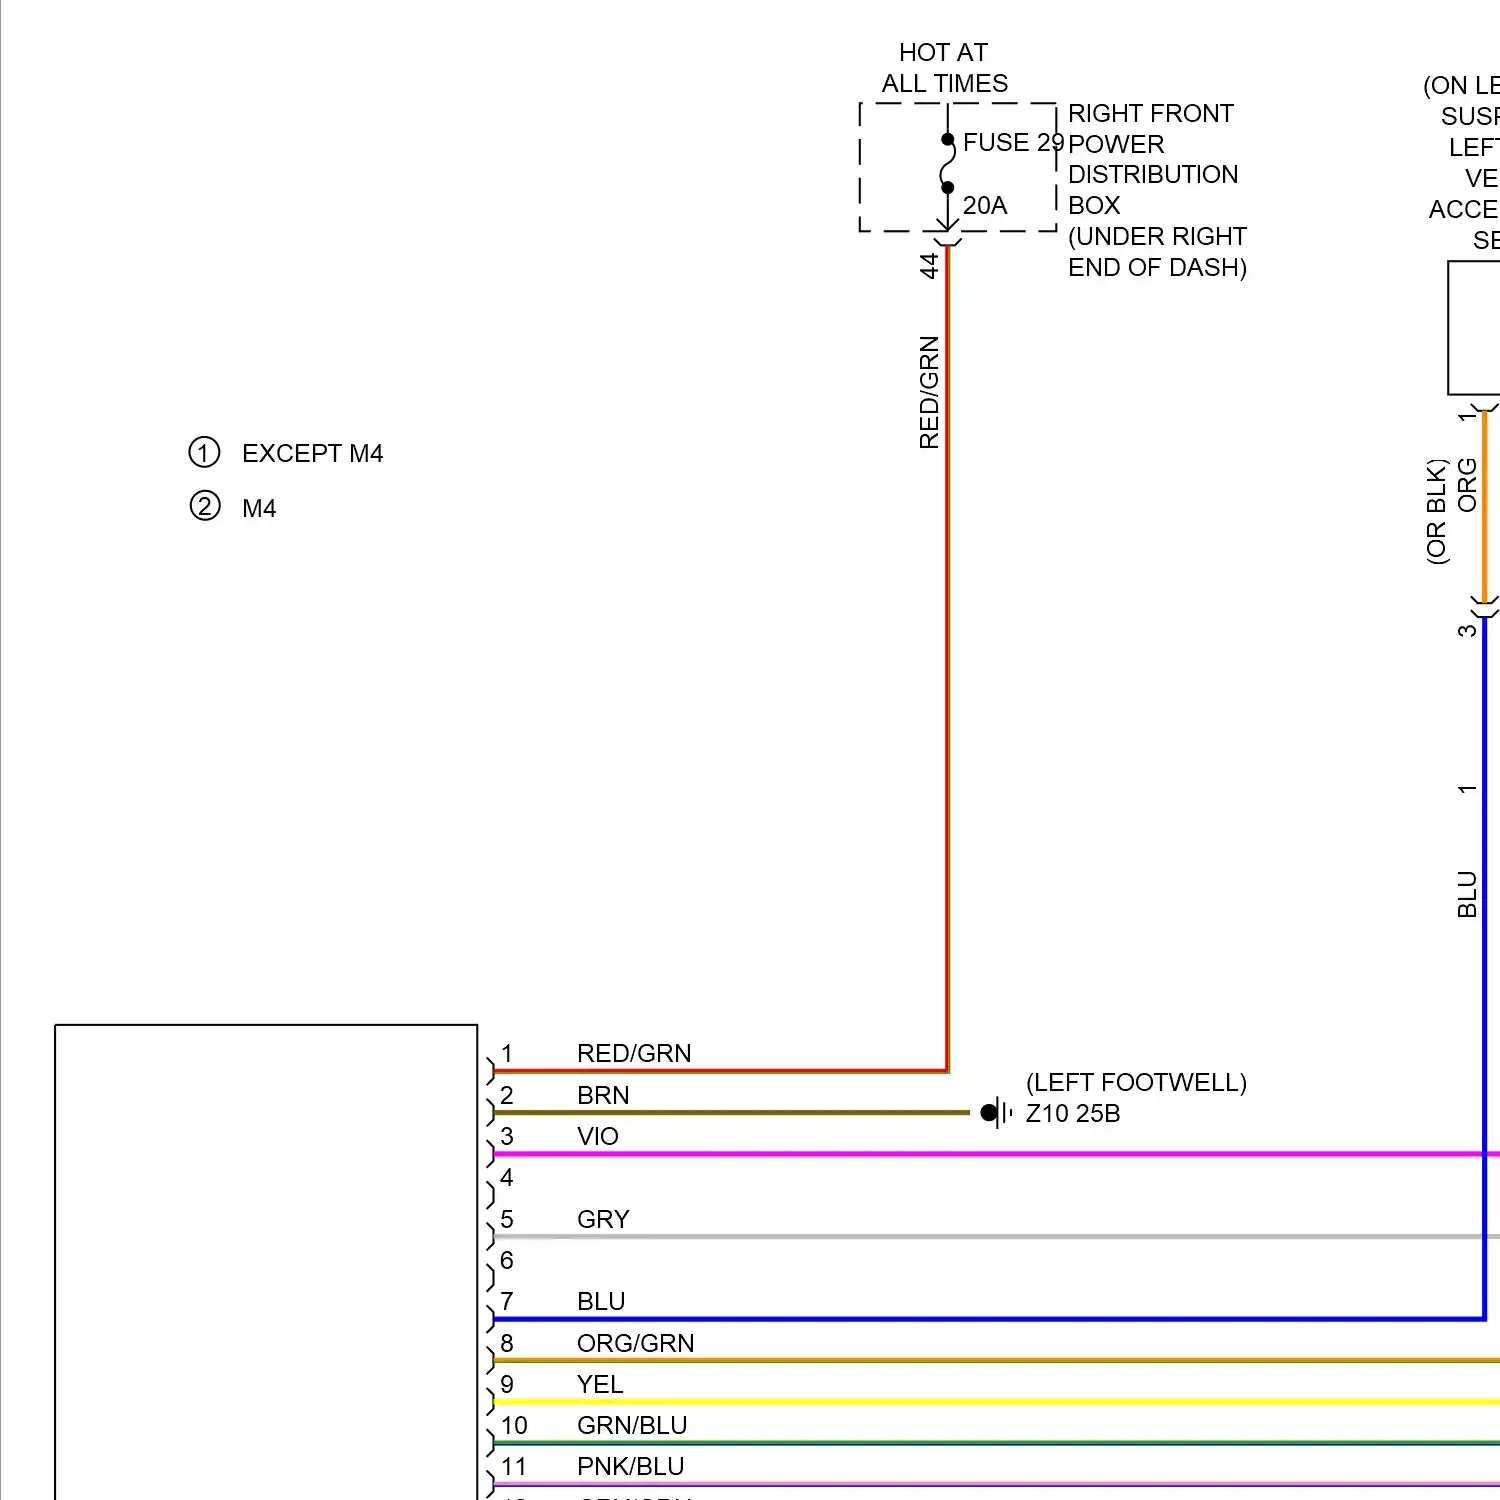This screenshot has height=1500, width=1500.
Task: Click pin '1' RED/GRN connector row label
Action: pos(507,1054)
